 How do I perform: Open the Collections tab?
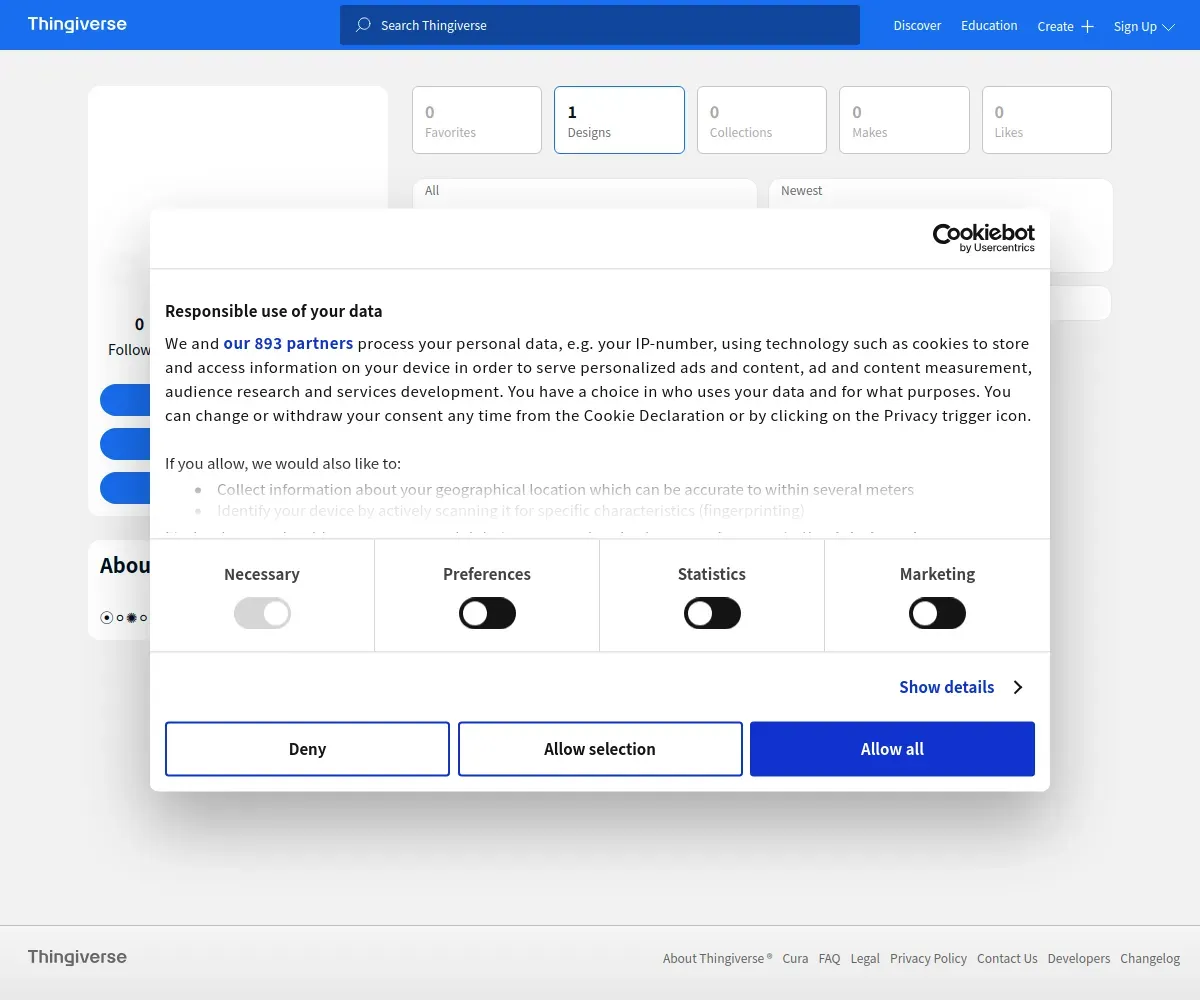762,120
